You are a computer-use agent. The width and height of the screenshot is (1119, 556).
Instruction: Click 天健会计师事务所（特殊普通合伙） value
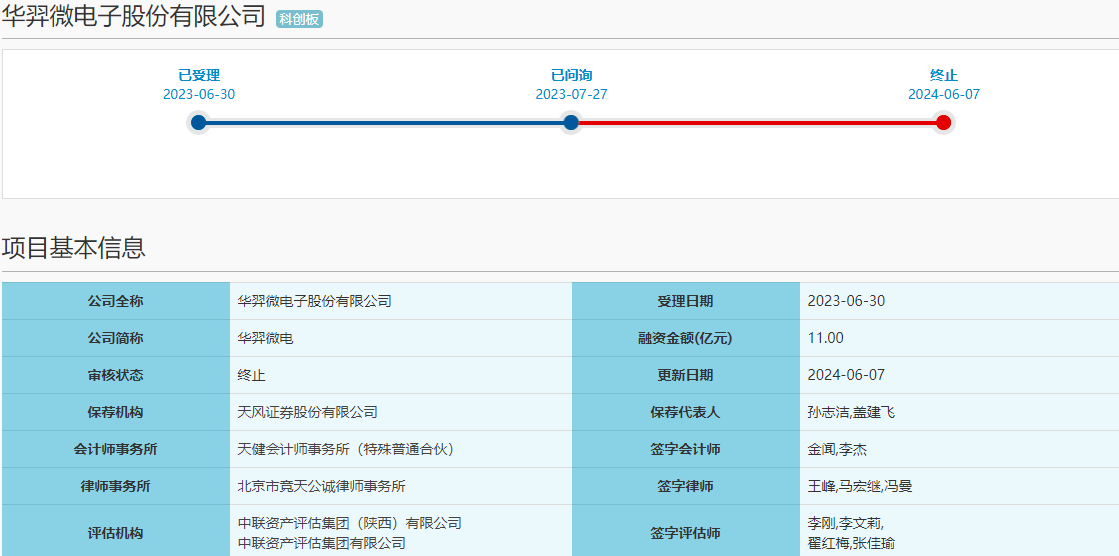(346, 450)
